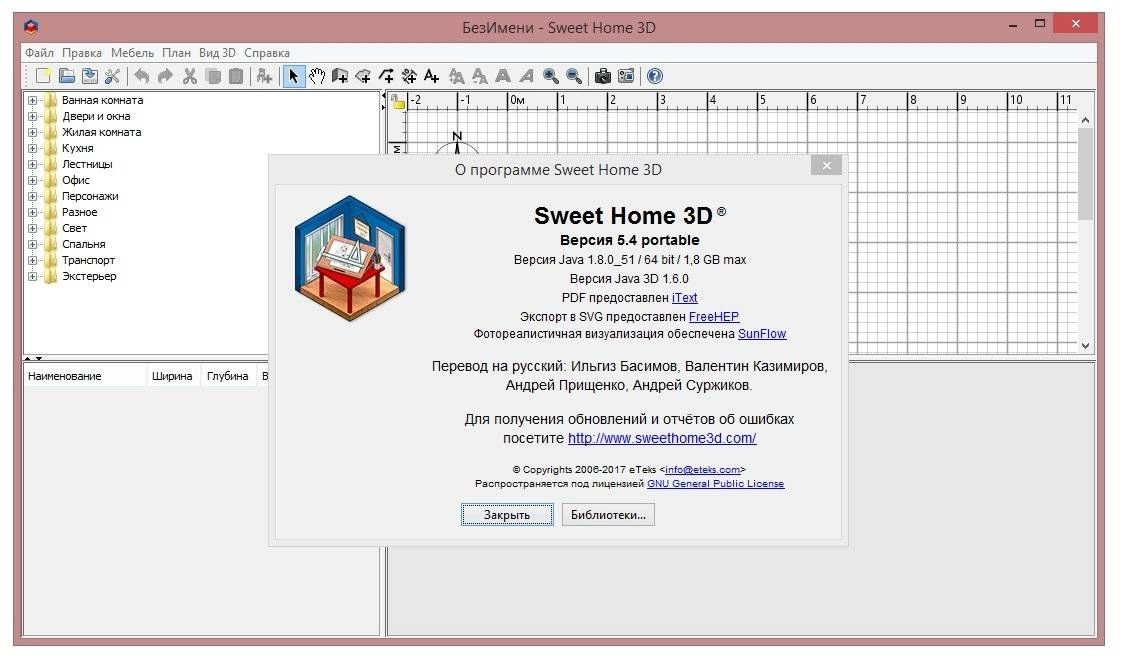Open the Правка menu

coord(82,53)
